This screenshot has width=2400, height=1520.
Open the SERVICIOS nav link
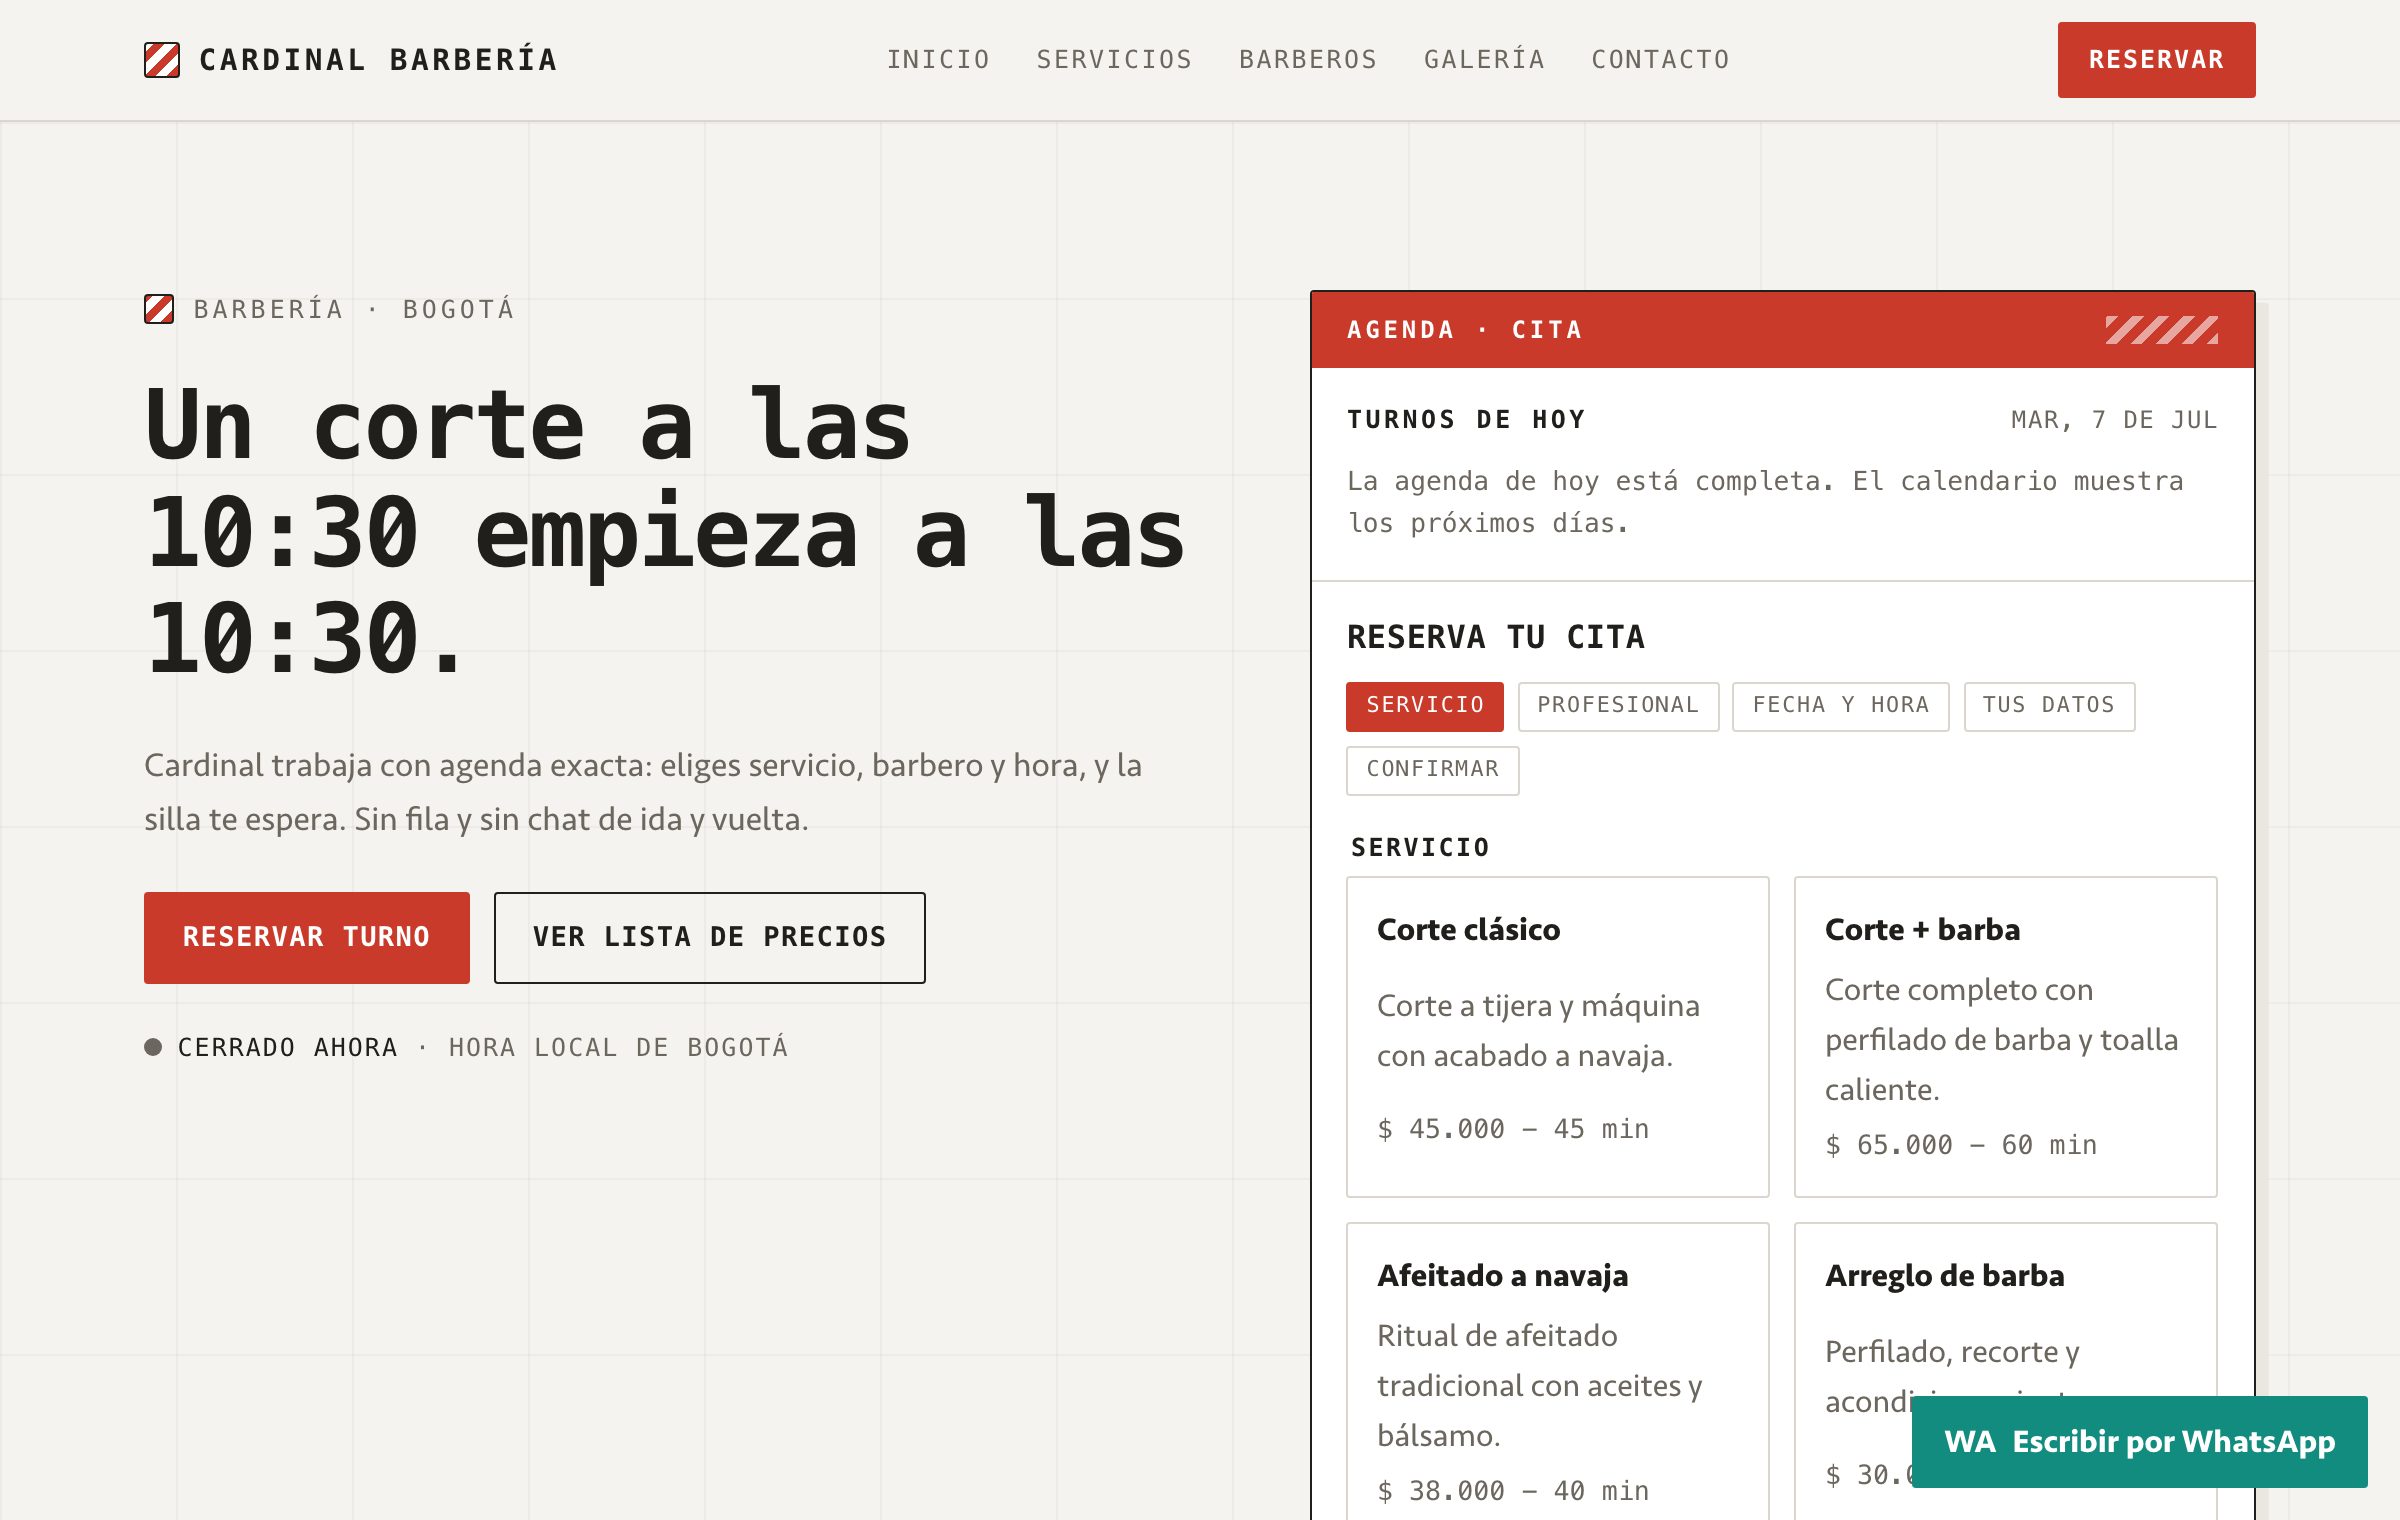pyautogui.click(x=1114, y=60)
